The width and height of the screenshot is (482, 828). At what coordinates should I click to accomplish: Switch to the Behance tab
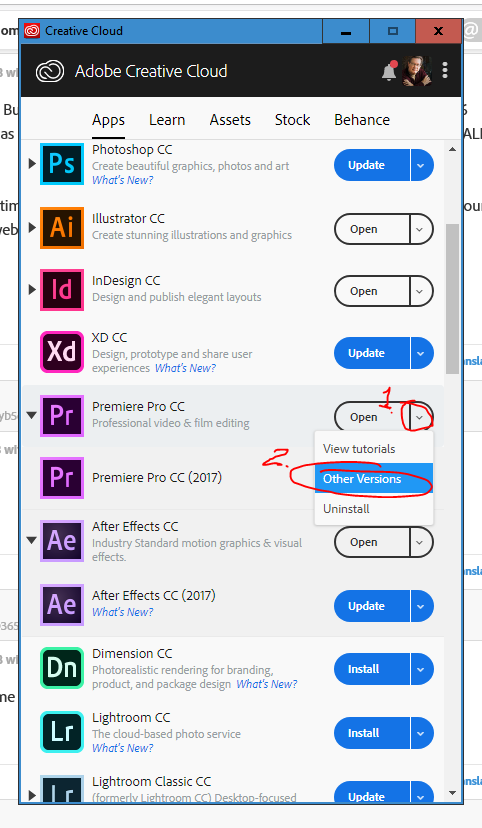coord(362,120)
